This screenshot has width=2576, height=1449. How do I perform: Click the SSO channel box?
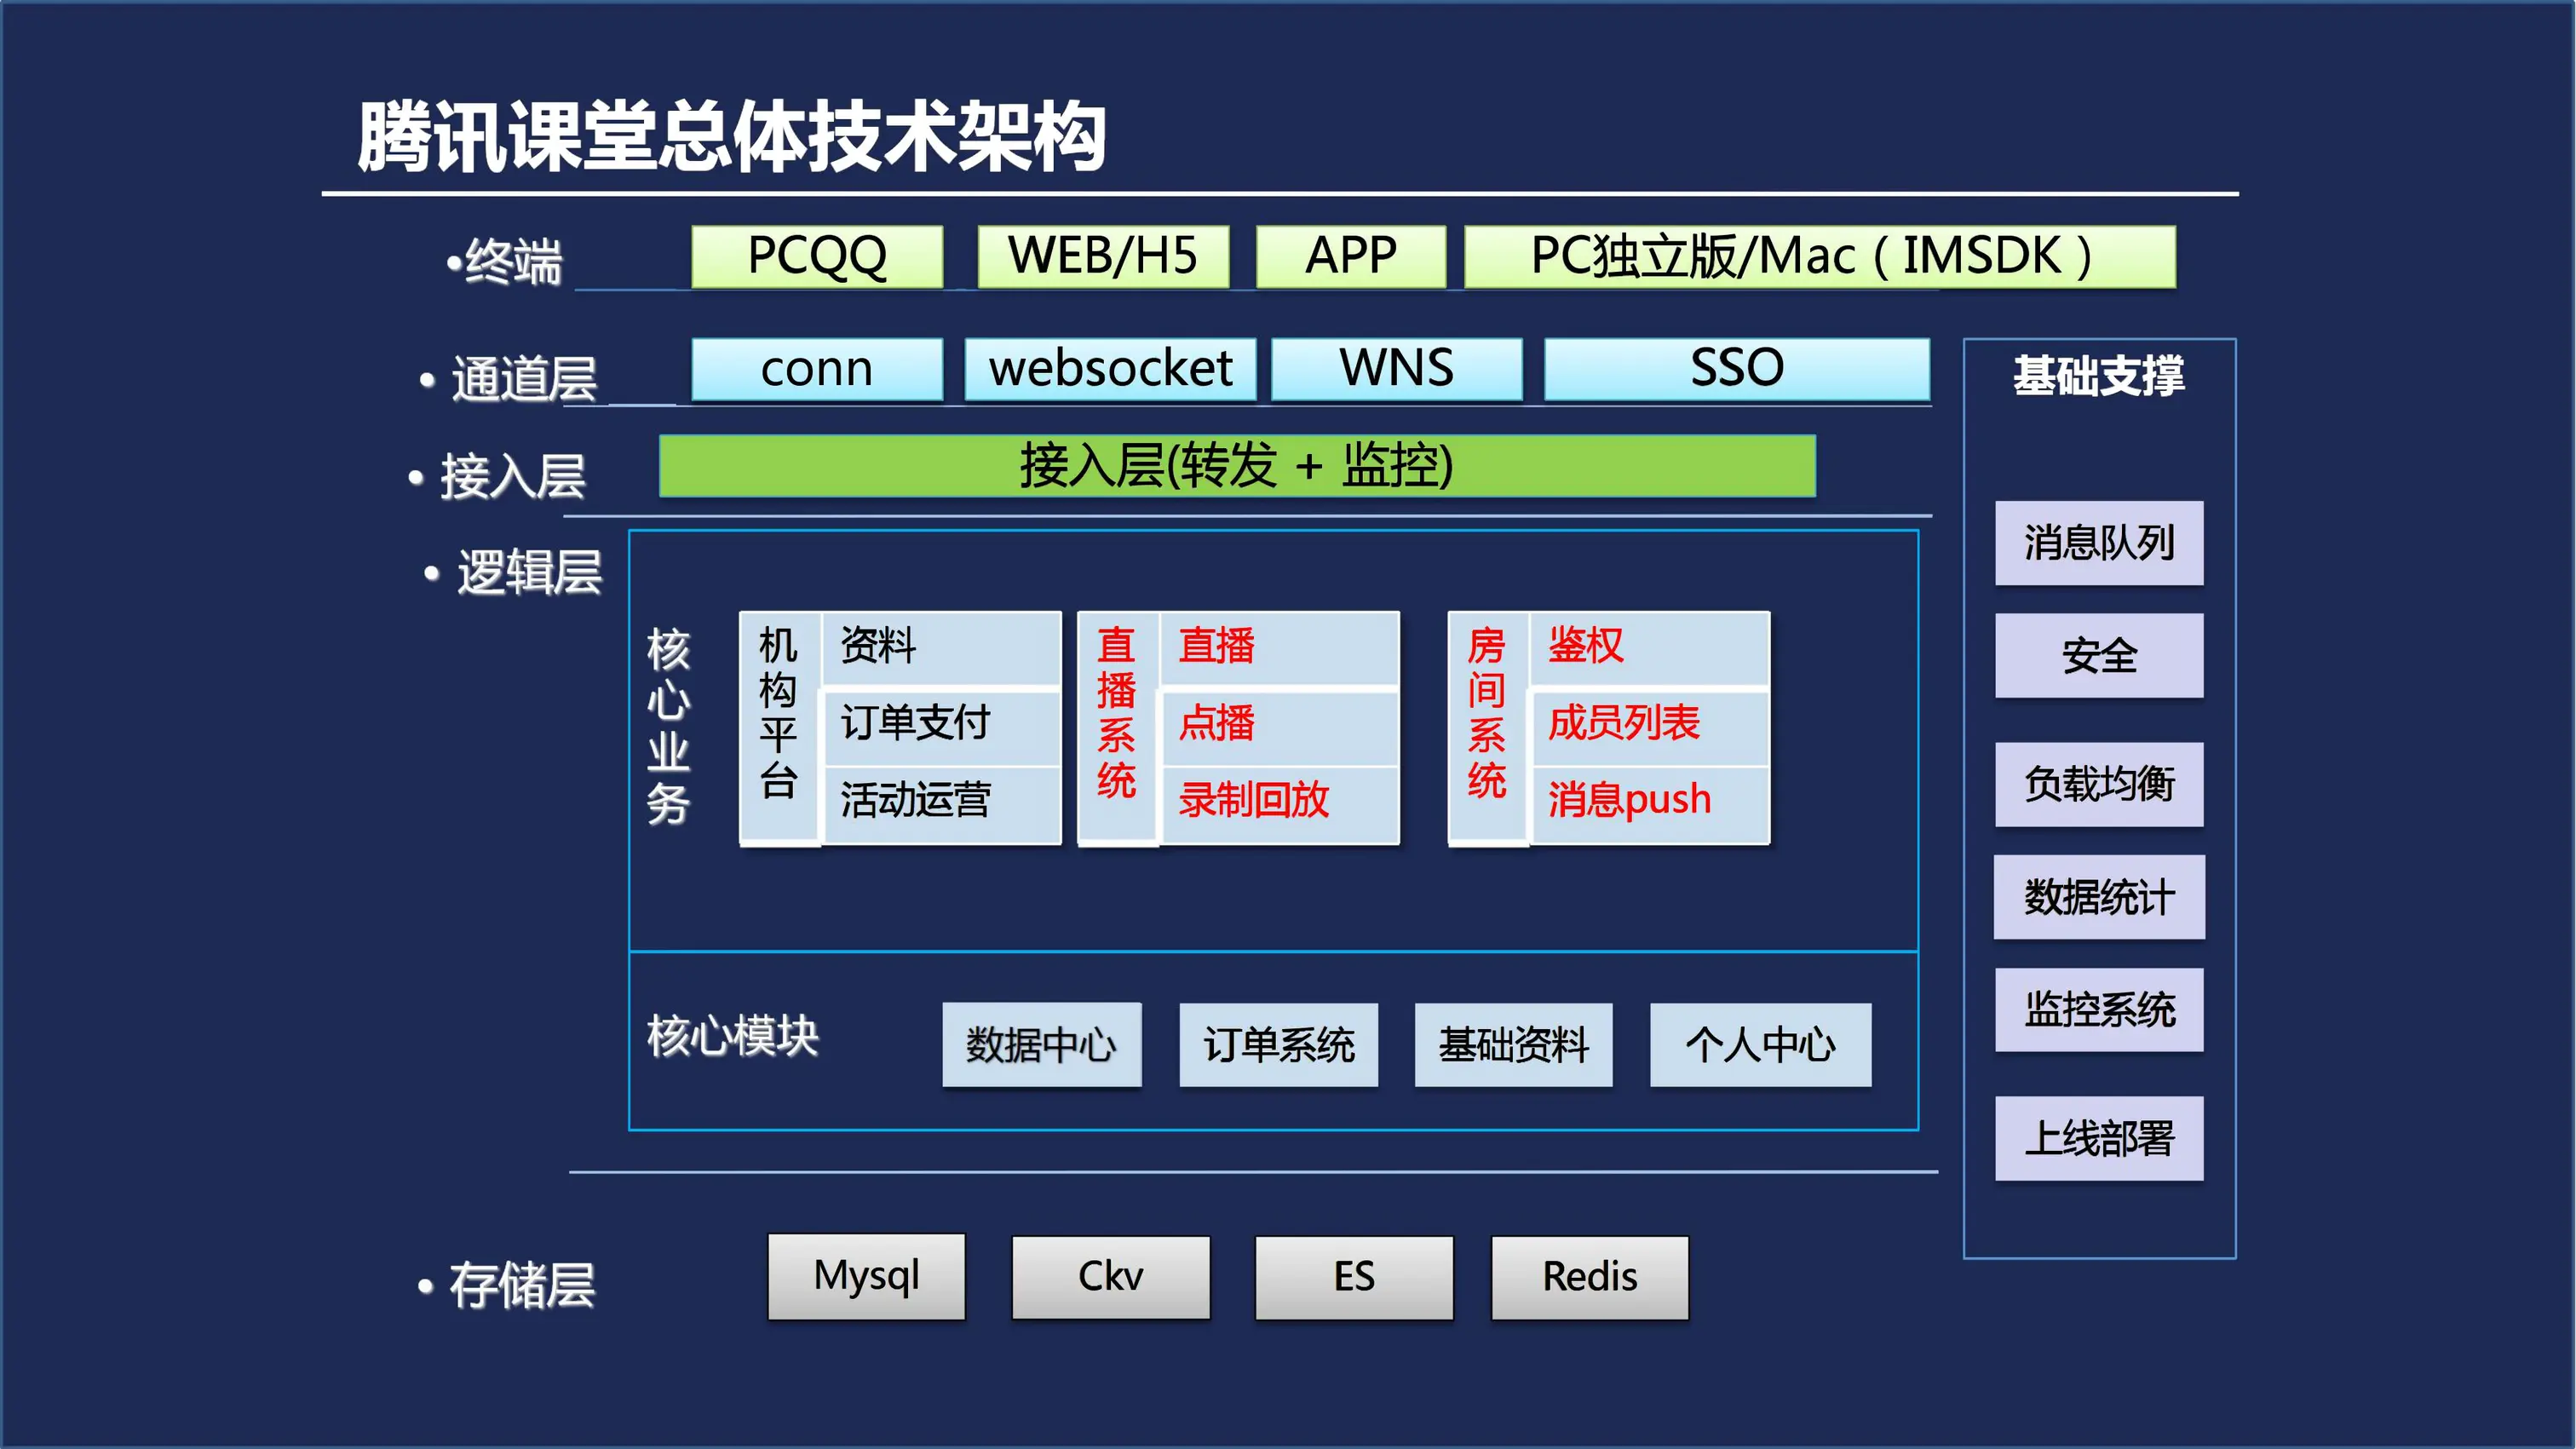[1736, 369]
